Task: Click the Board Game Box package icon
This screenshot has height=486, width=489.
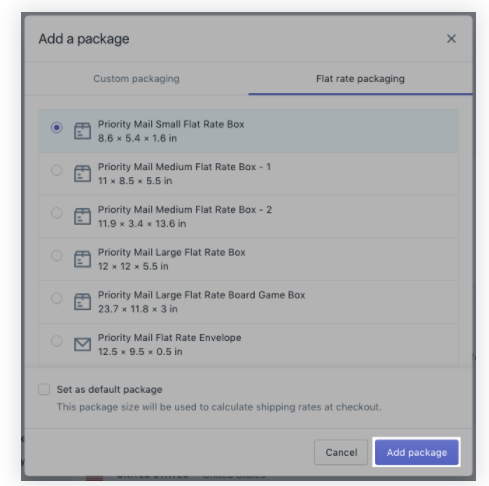Action: (82, 301)
